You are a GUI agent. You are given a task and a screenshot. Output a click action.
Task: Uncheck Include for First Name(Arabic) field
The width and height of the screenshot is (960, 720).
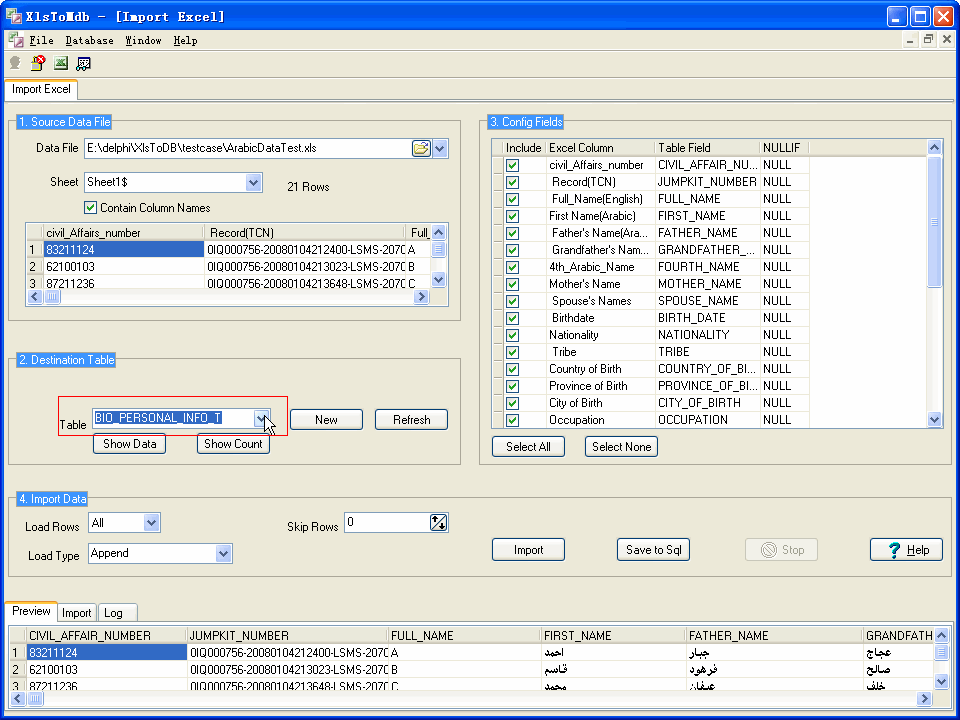coord(512,216)
